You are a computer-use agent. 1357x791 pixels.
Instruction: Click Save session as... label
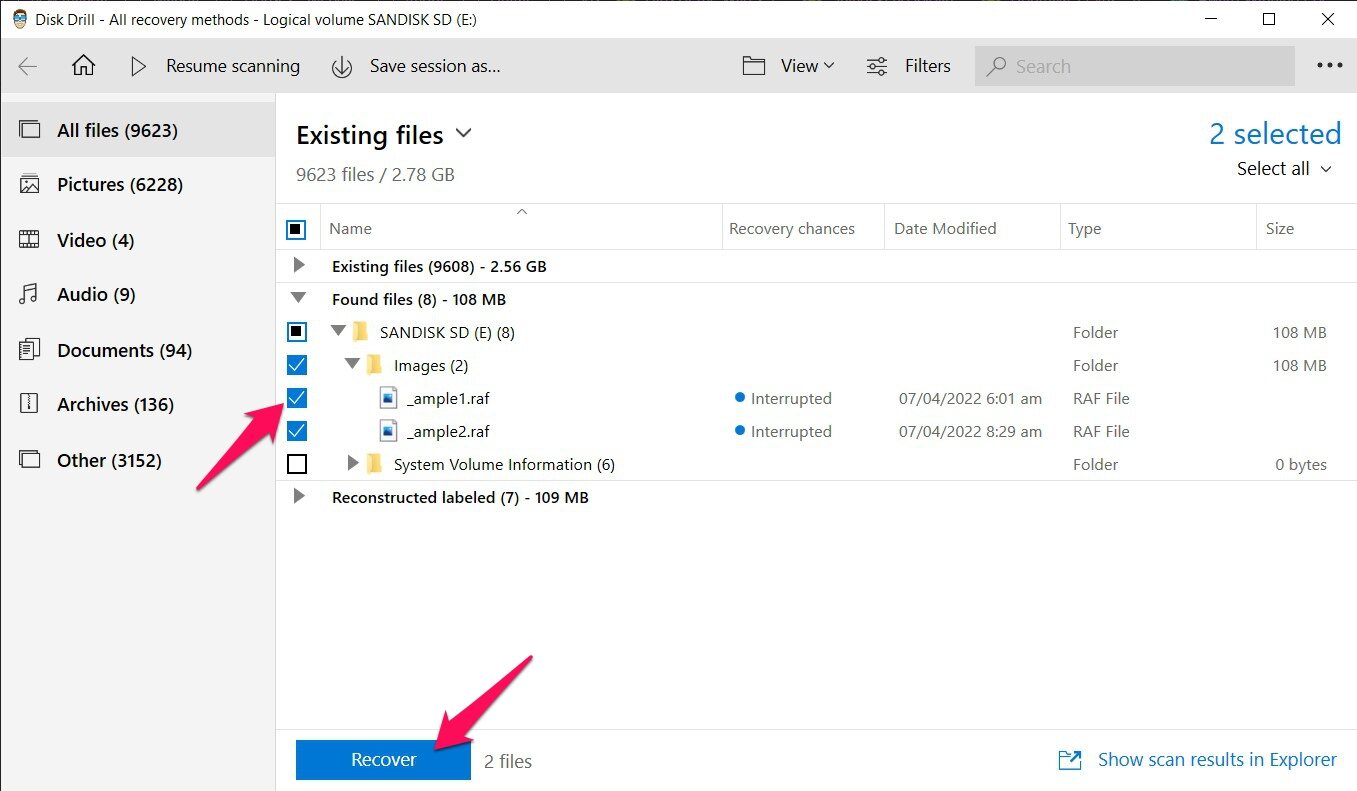pyautogui.click(x=435, y=66)
